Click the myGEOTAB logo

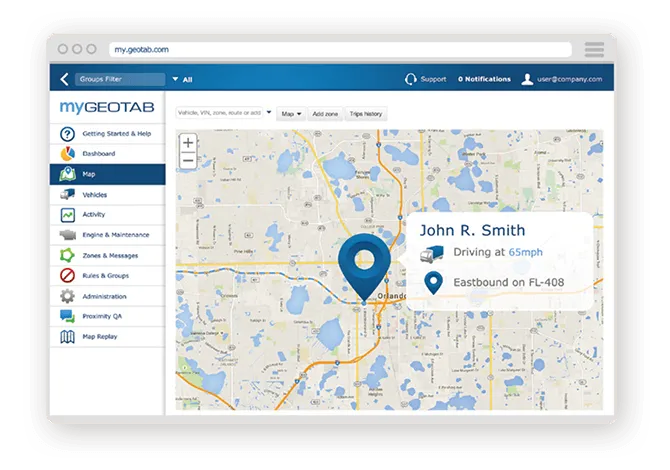coord(107,107)
